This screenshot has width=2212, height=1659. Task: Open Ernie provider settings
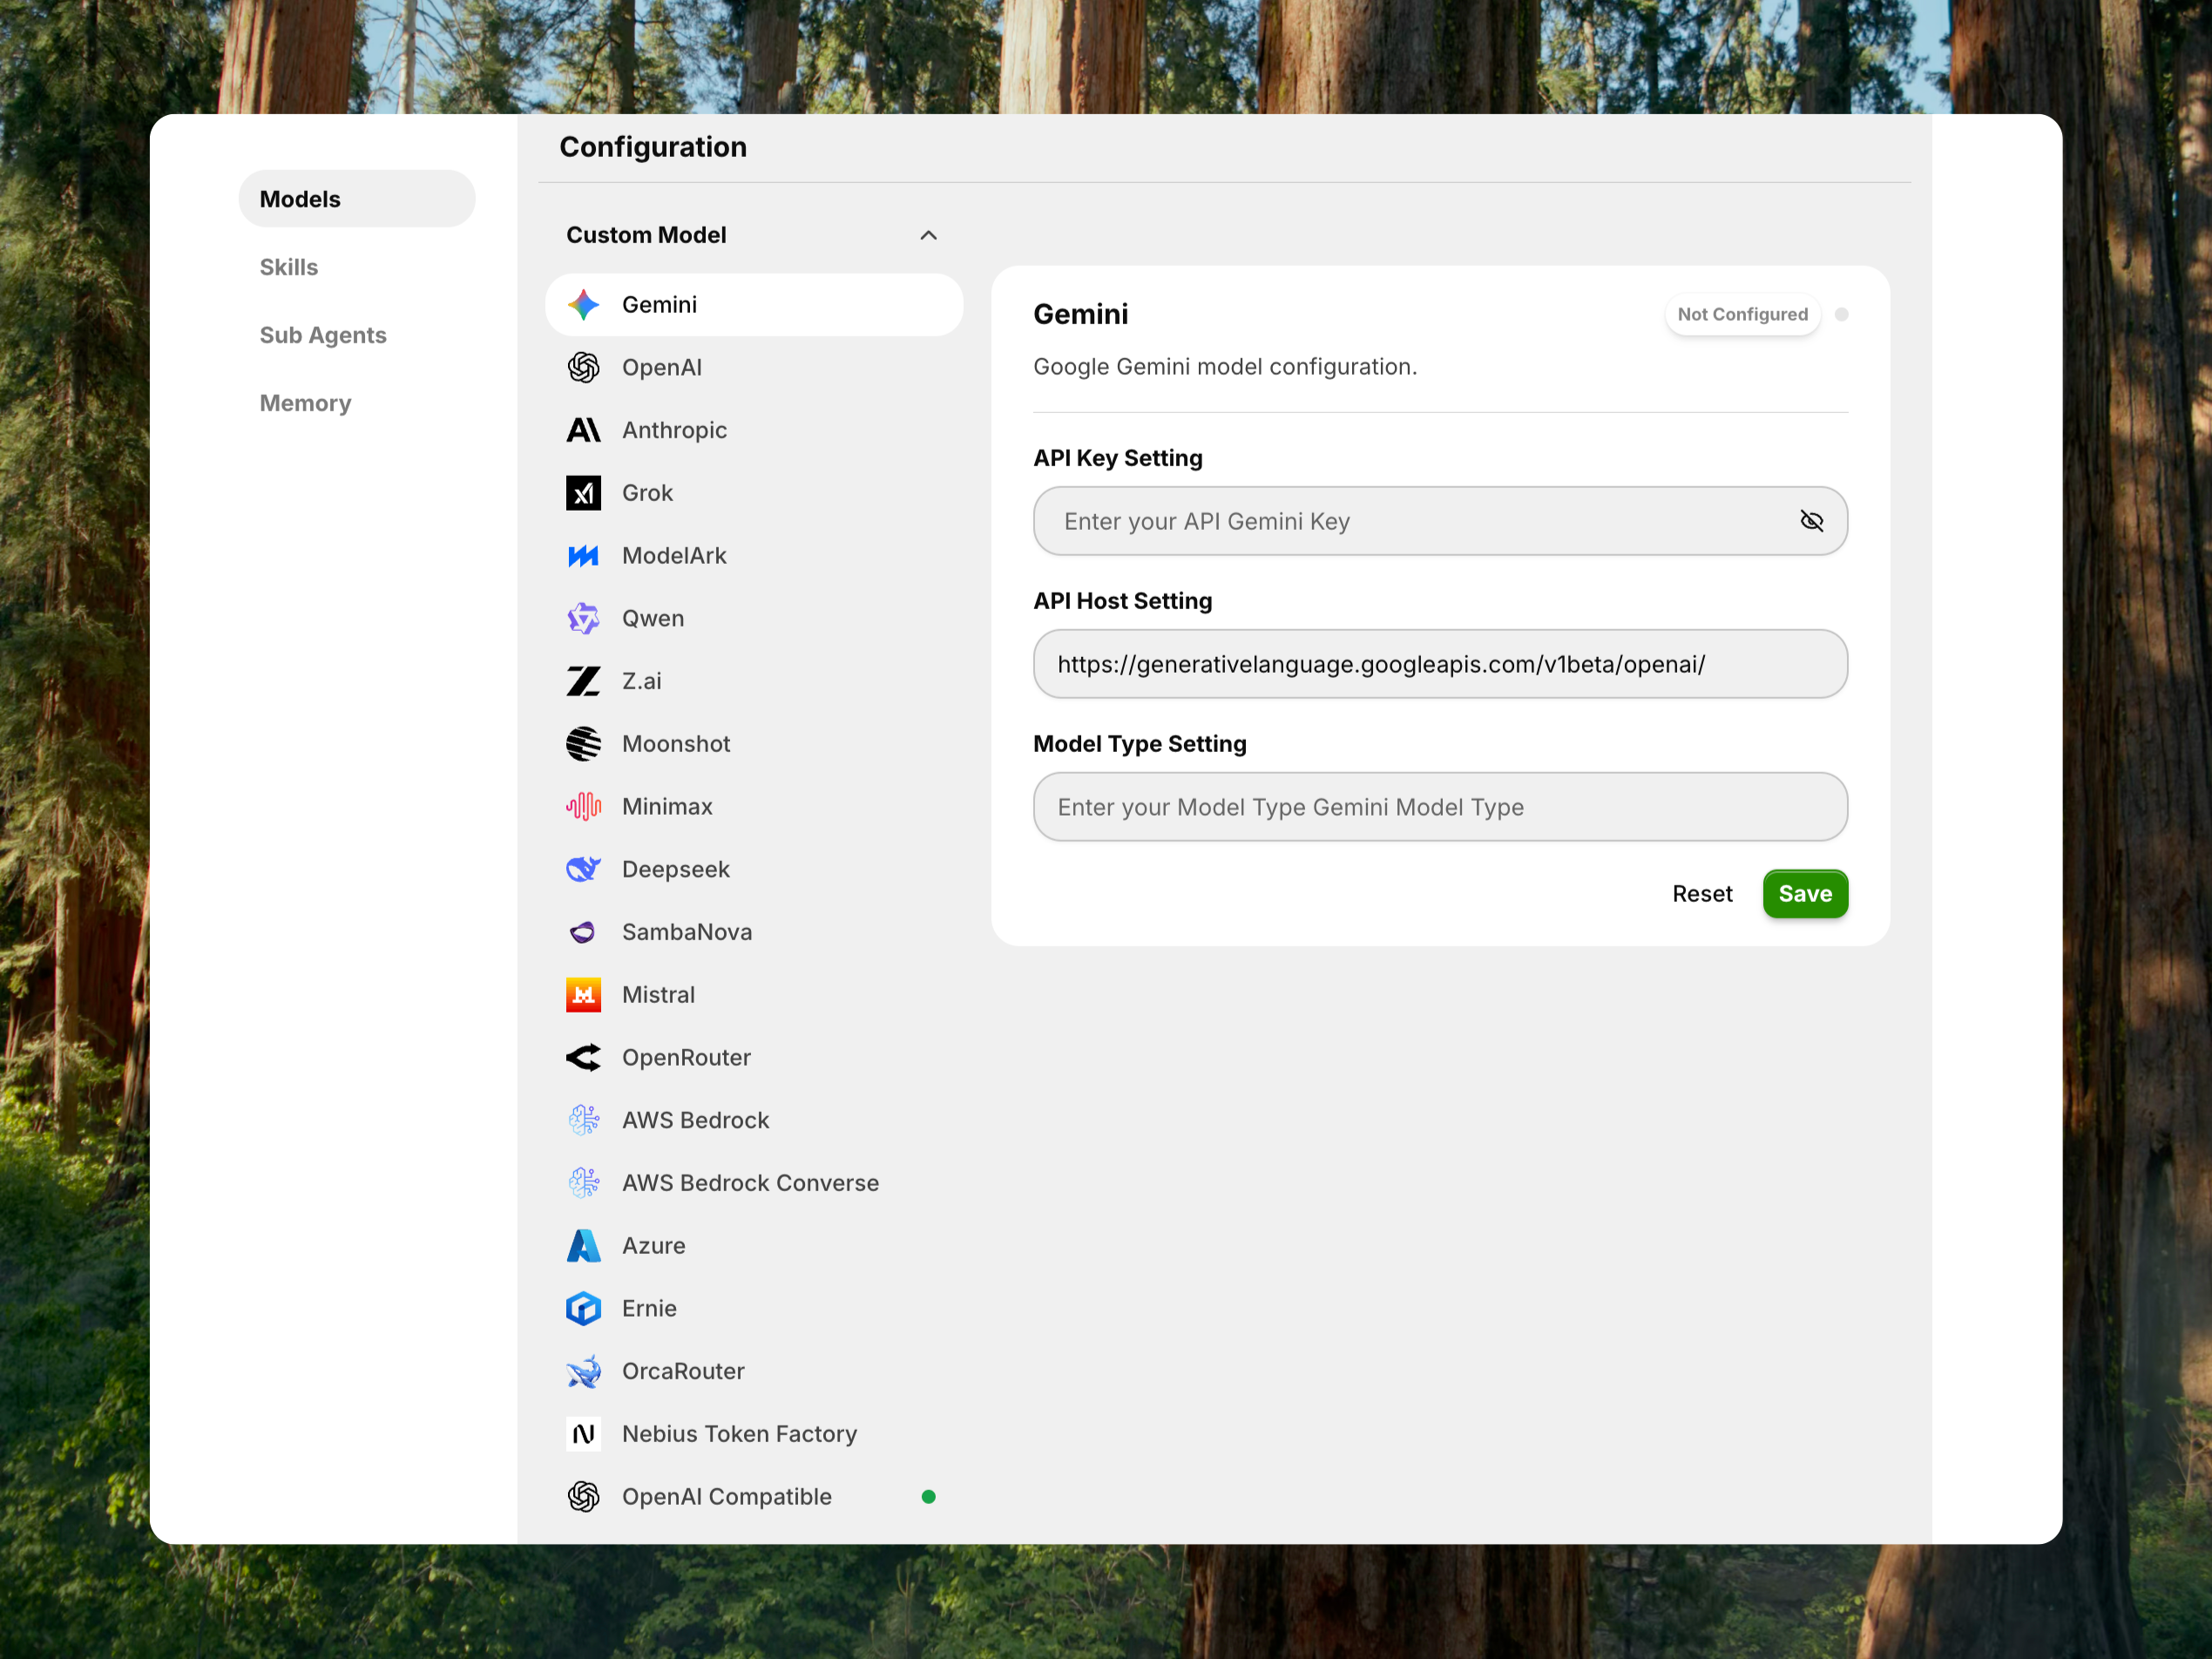pyautogui.click(x=649, y=1309)
